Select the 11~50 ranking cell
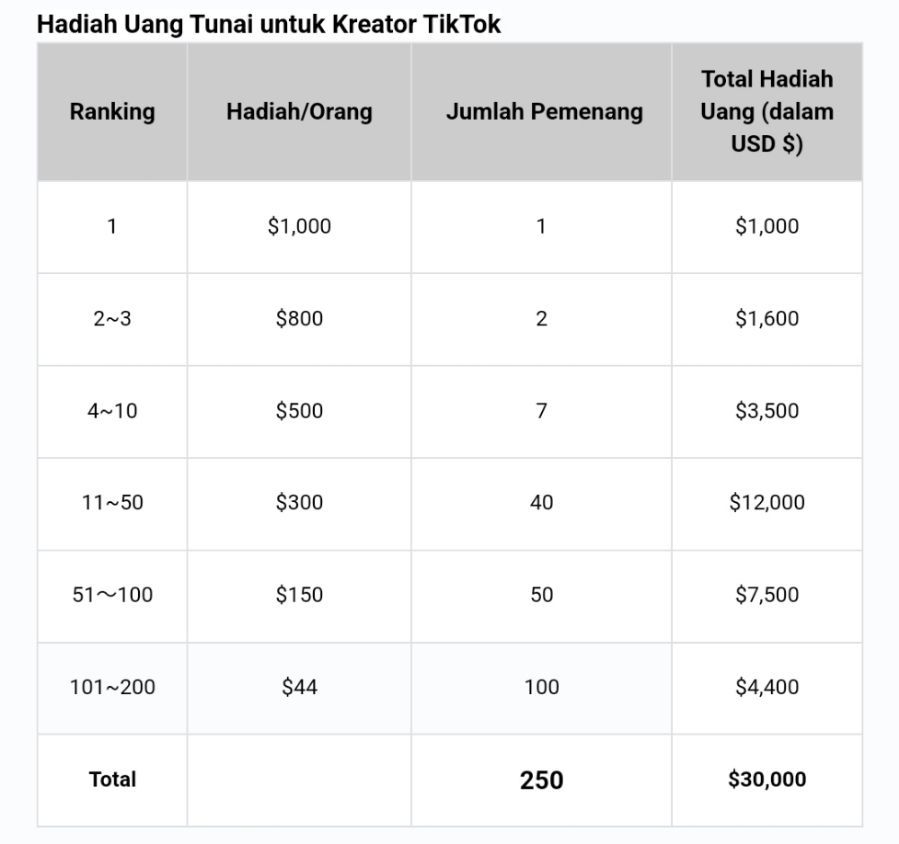The width and height of the screenshot is (899, 844). click(x=112, y=502)
